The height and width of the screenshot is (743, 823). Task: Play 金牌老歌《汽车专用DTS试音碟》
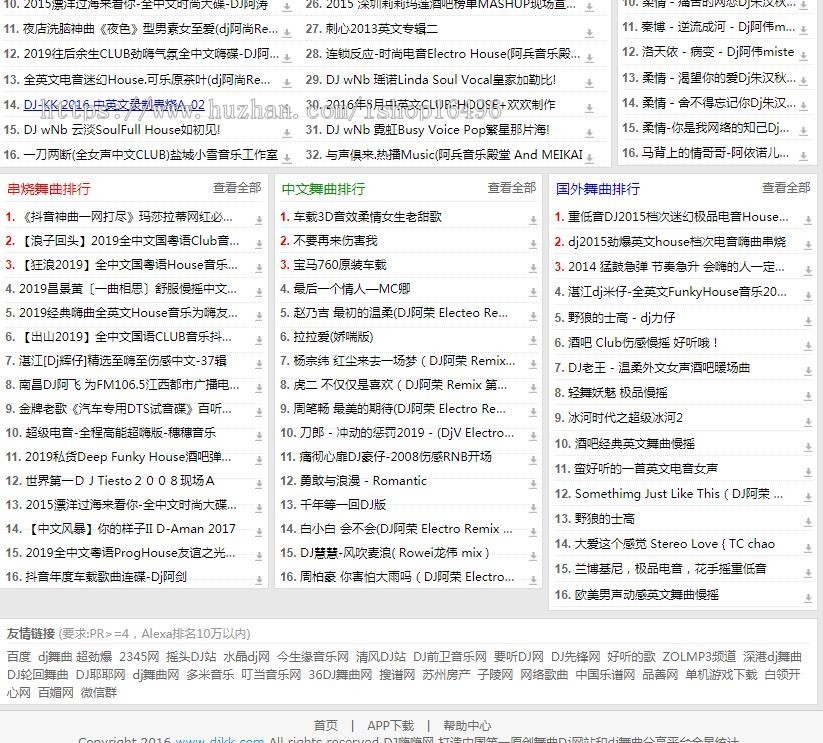pos(125,409)
